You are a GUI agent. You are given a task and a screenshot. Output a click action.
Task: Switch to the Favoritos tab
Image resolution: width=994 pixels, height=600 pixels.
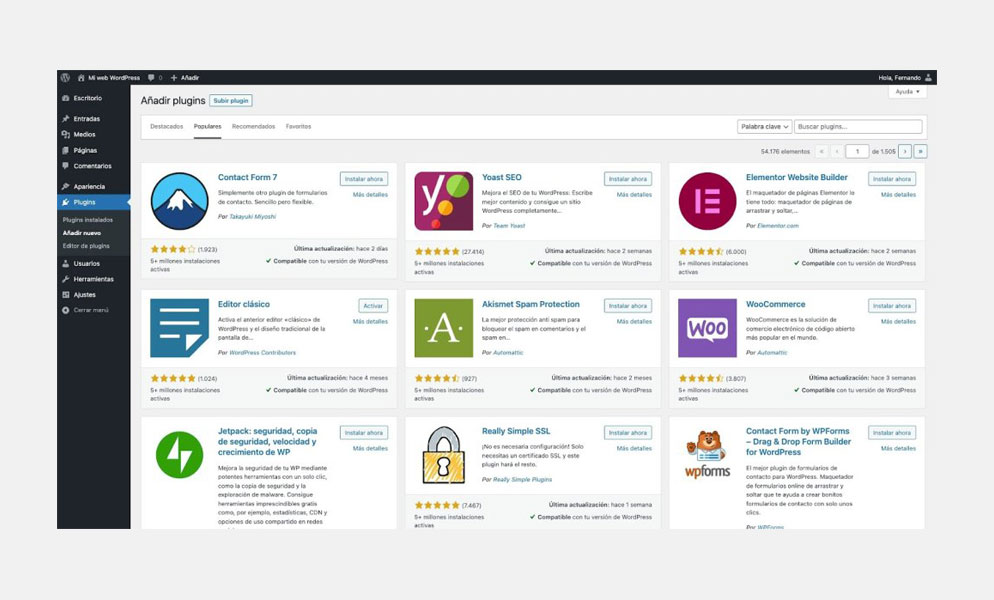[x=299, y=127]
